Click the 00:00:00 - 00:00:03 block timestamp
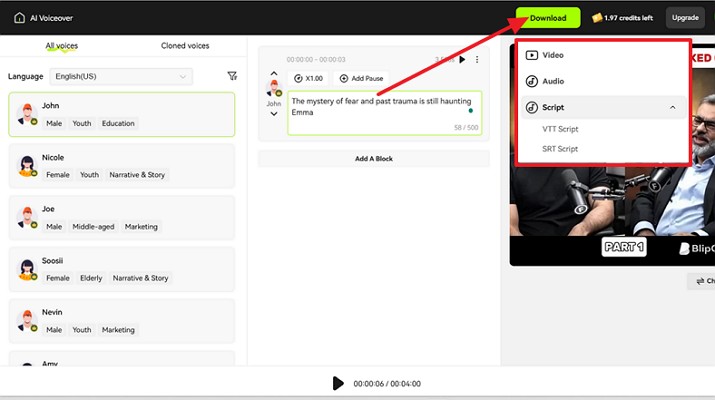The width and height of the screenshot is (715, 400). click(x=316, y=59)
